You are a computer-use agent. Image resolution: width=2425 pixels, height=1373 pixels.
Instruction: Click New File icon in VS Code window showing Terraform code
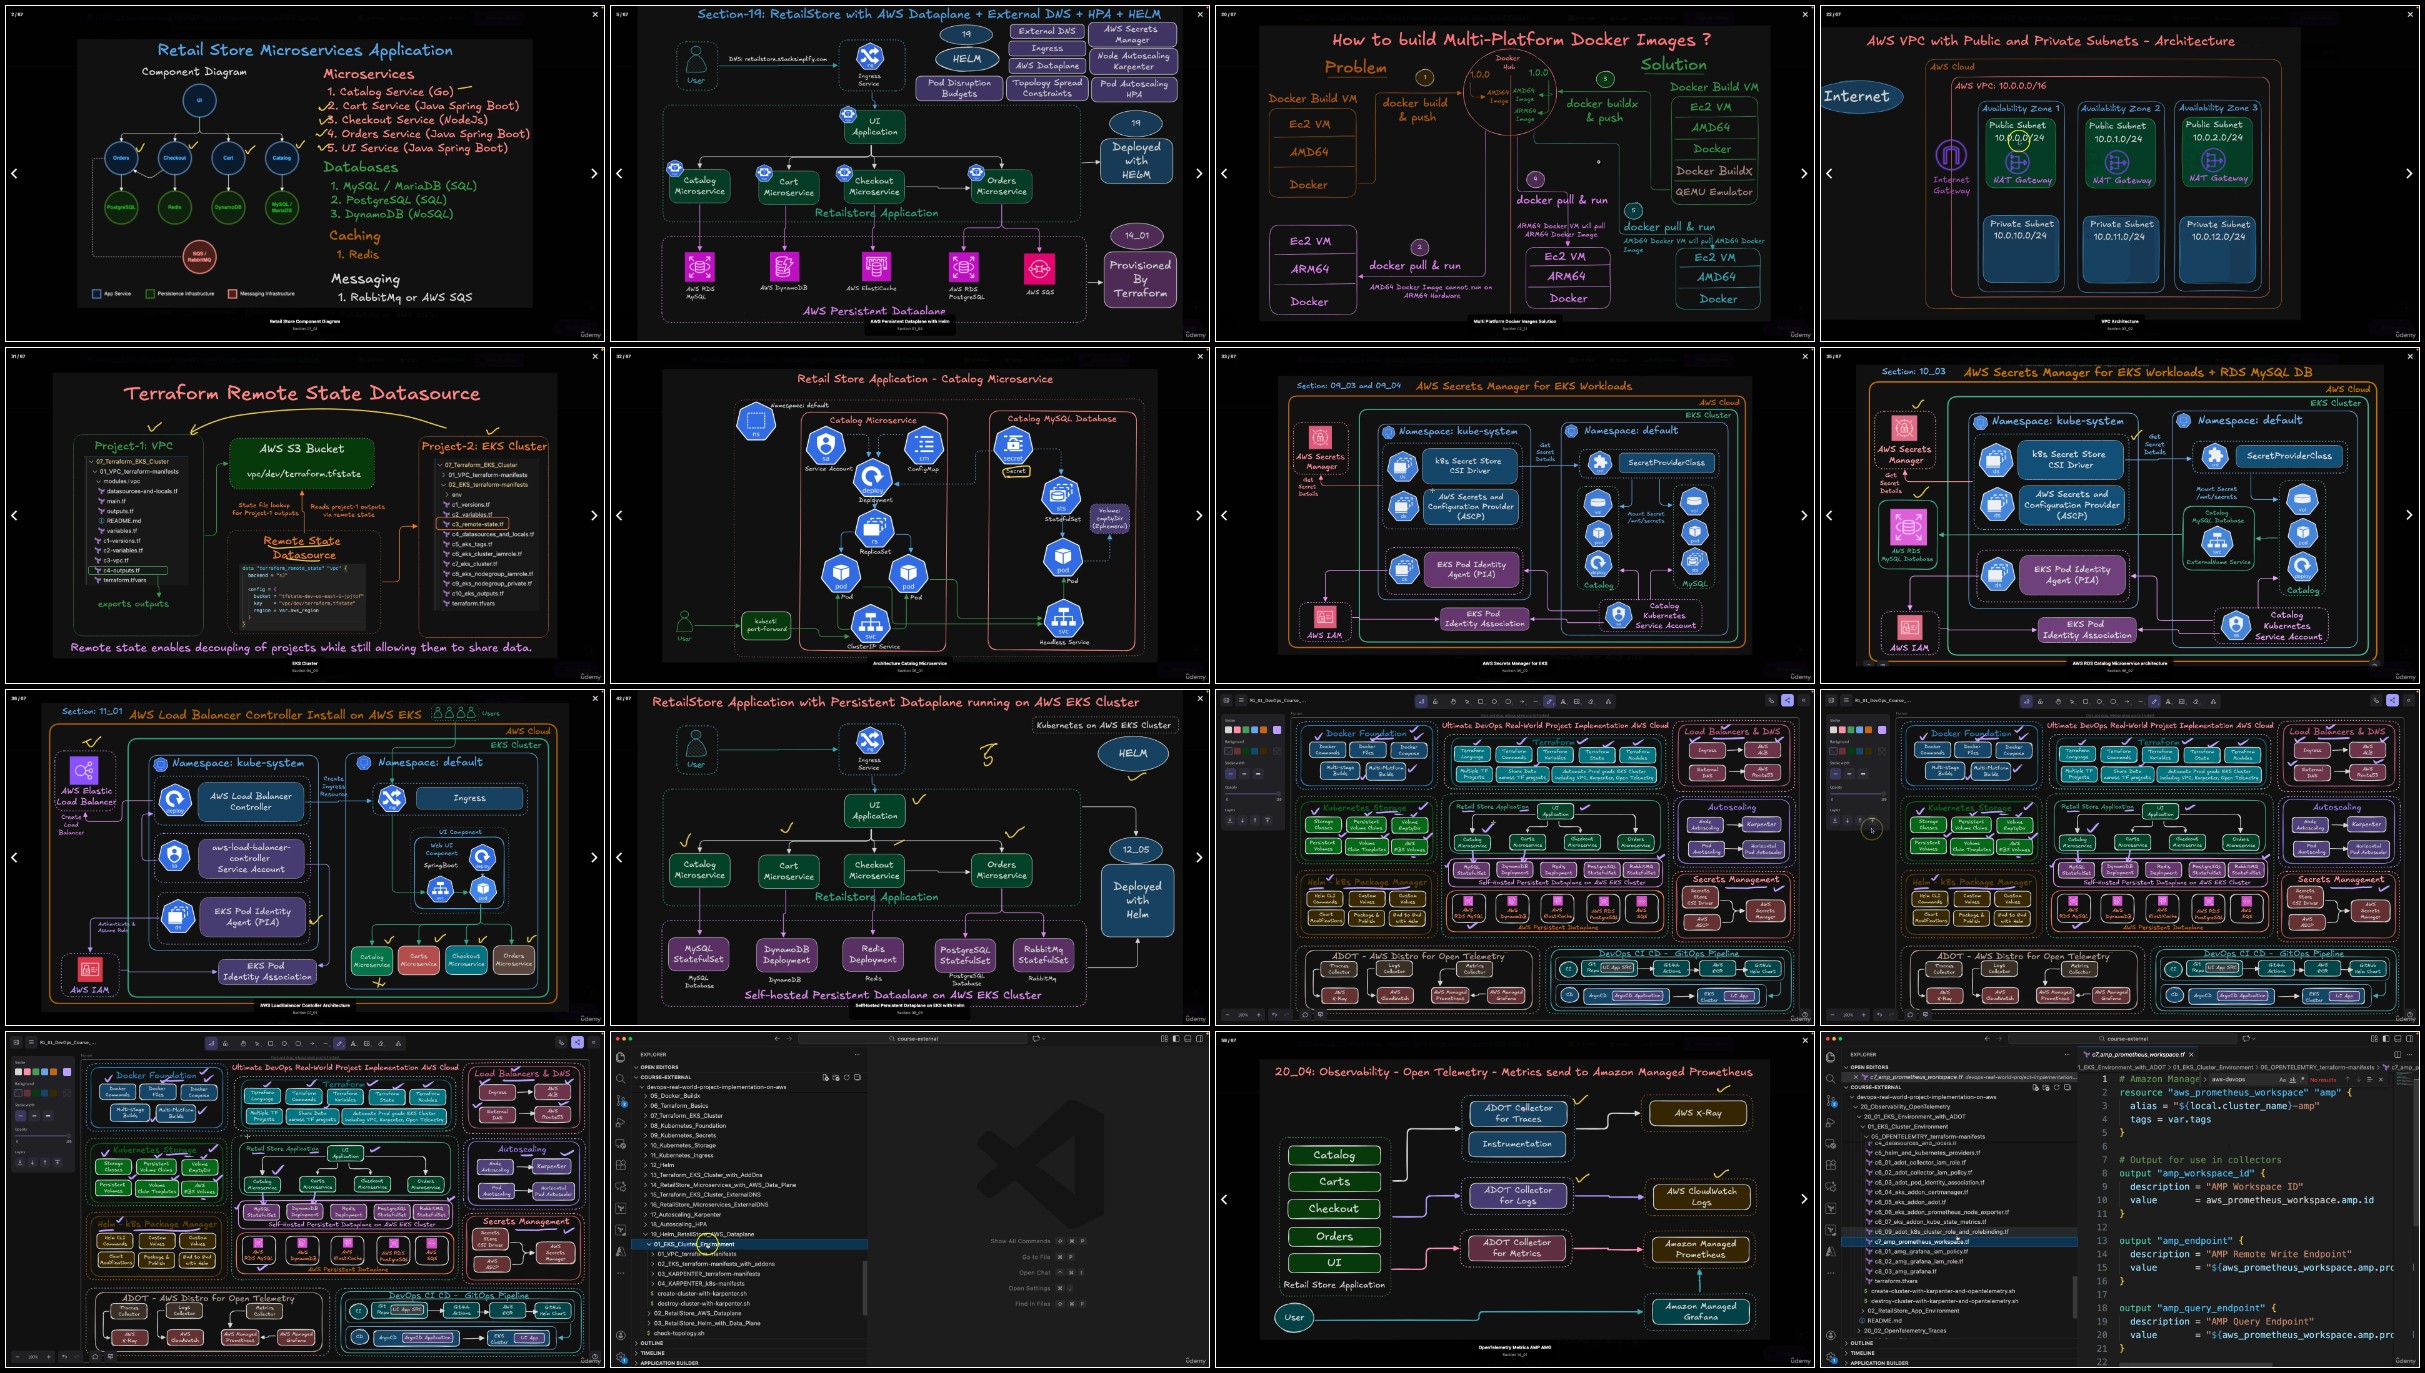pyautogui.click(x=2036, y=1087)
